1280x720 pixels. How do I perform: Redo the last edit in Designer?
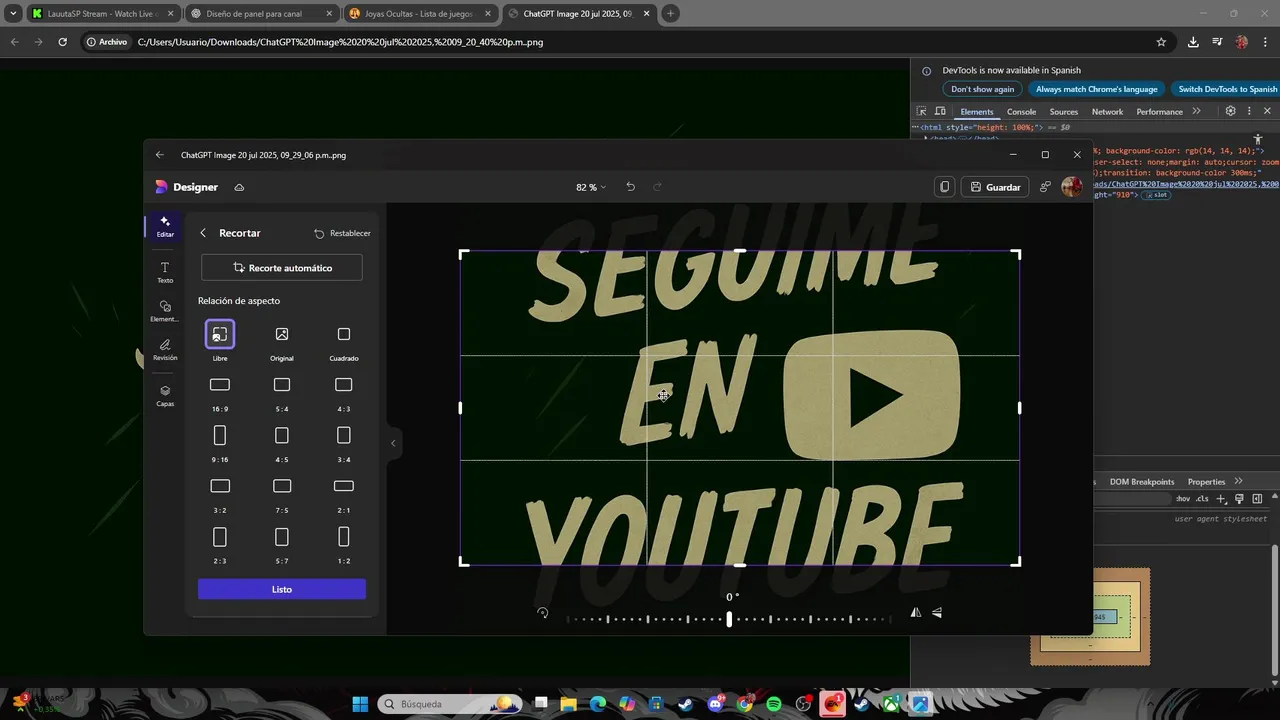[657, 187]
